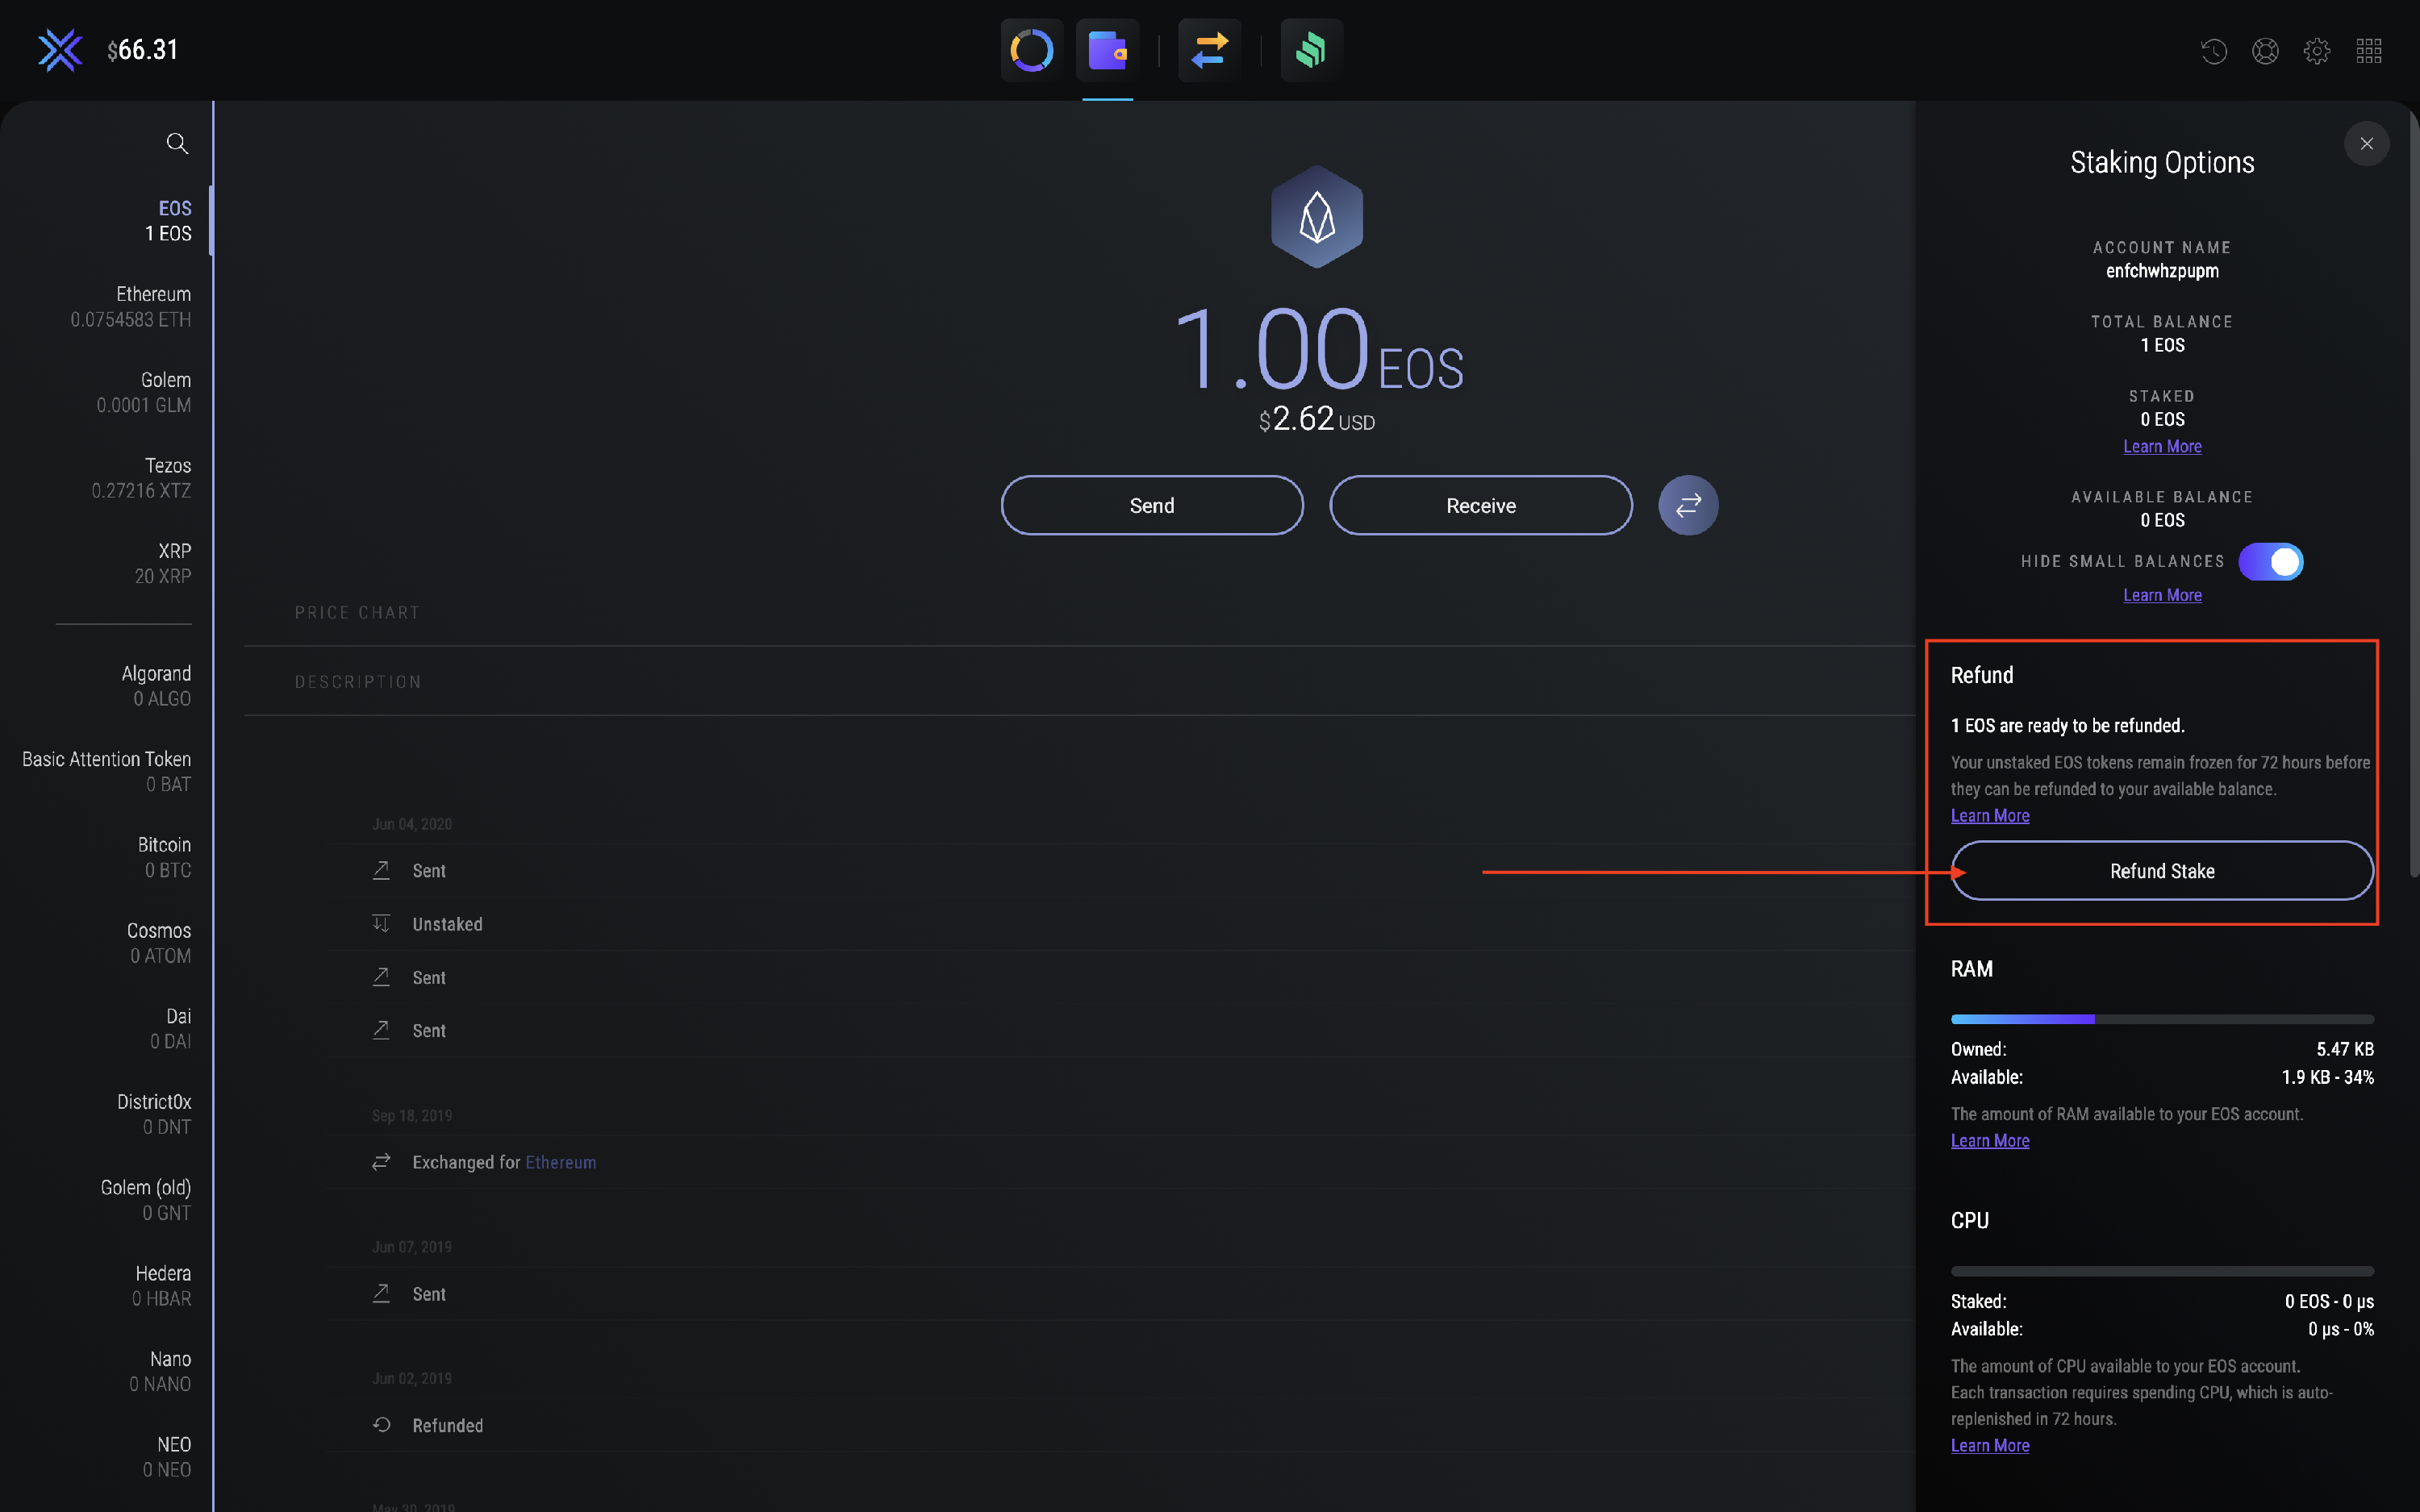Open the Portfolio ring icon
The image size is (2420, 1512).
point(1031,50)
